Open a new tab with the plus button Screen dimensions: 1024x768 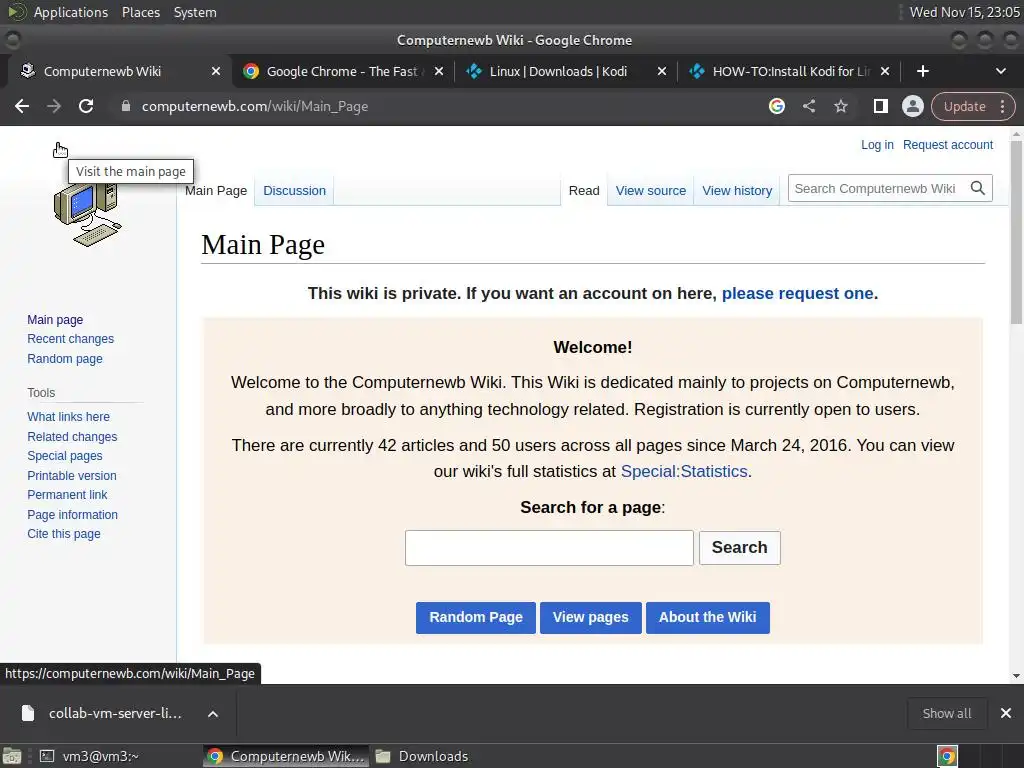[923, 71]
